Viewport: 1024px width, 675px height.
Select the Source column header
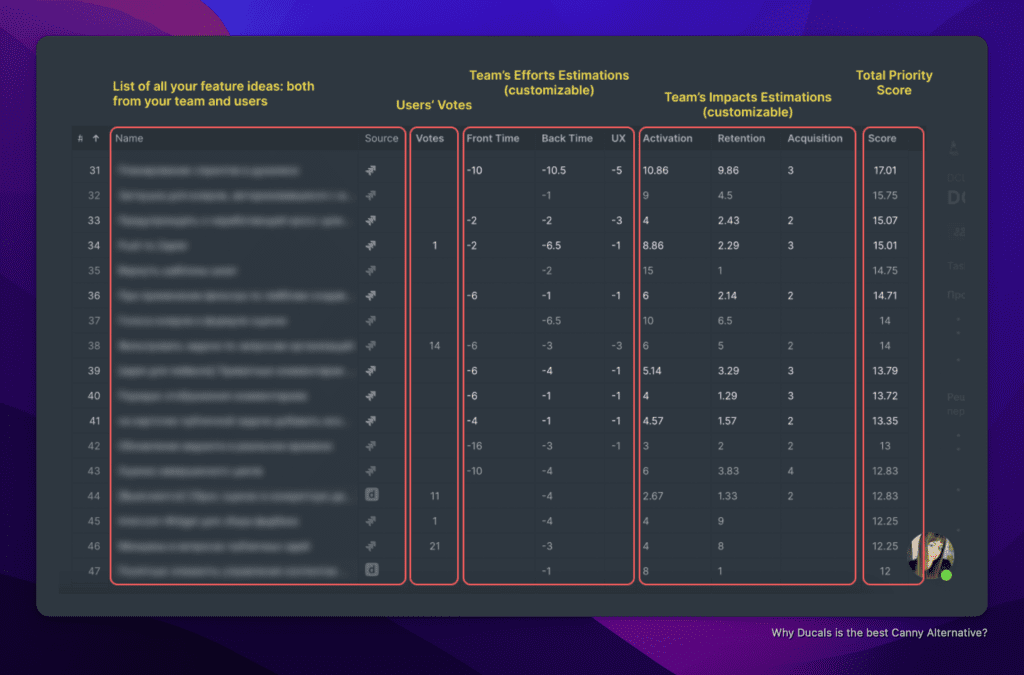(381, 139)
